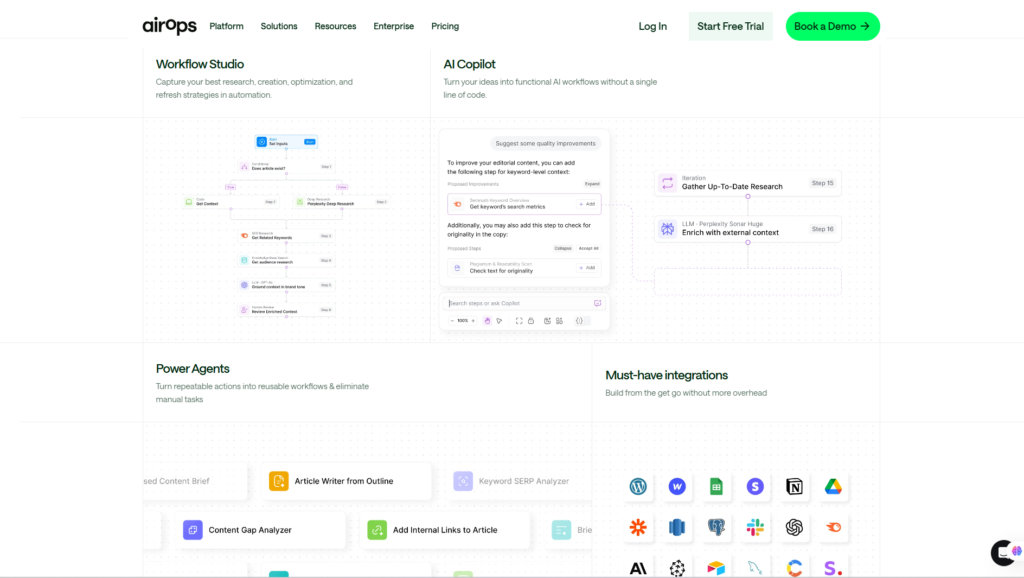1024x578 pixels.
Task: Open the Enterprise menu item
Action: [393, 26]
